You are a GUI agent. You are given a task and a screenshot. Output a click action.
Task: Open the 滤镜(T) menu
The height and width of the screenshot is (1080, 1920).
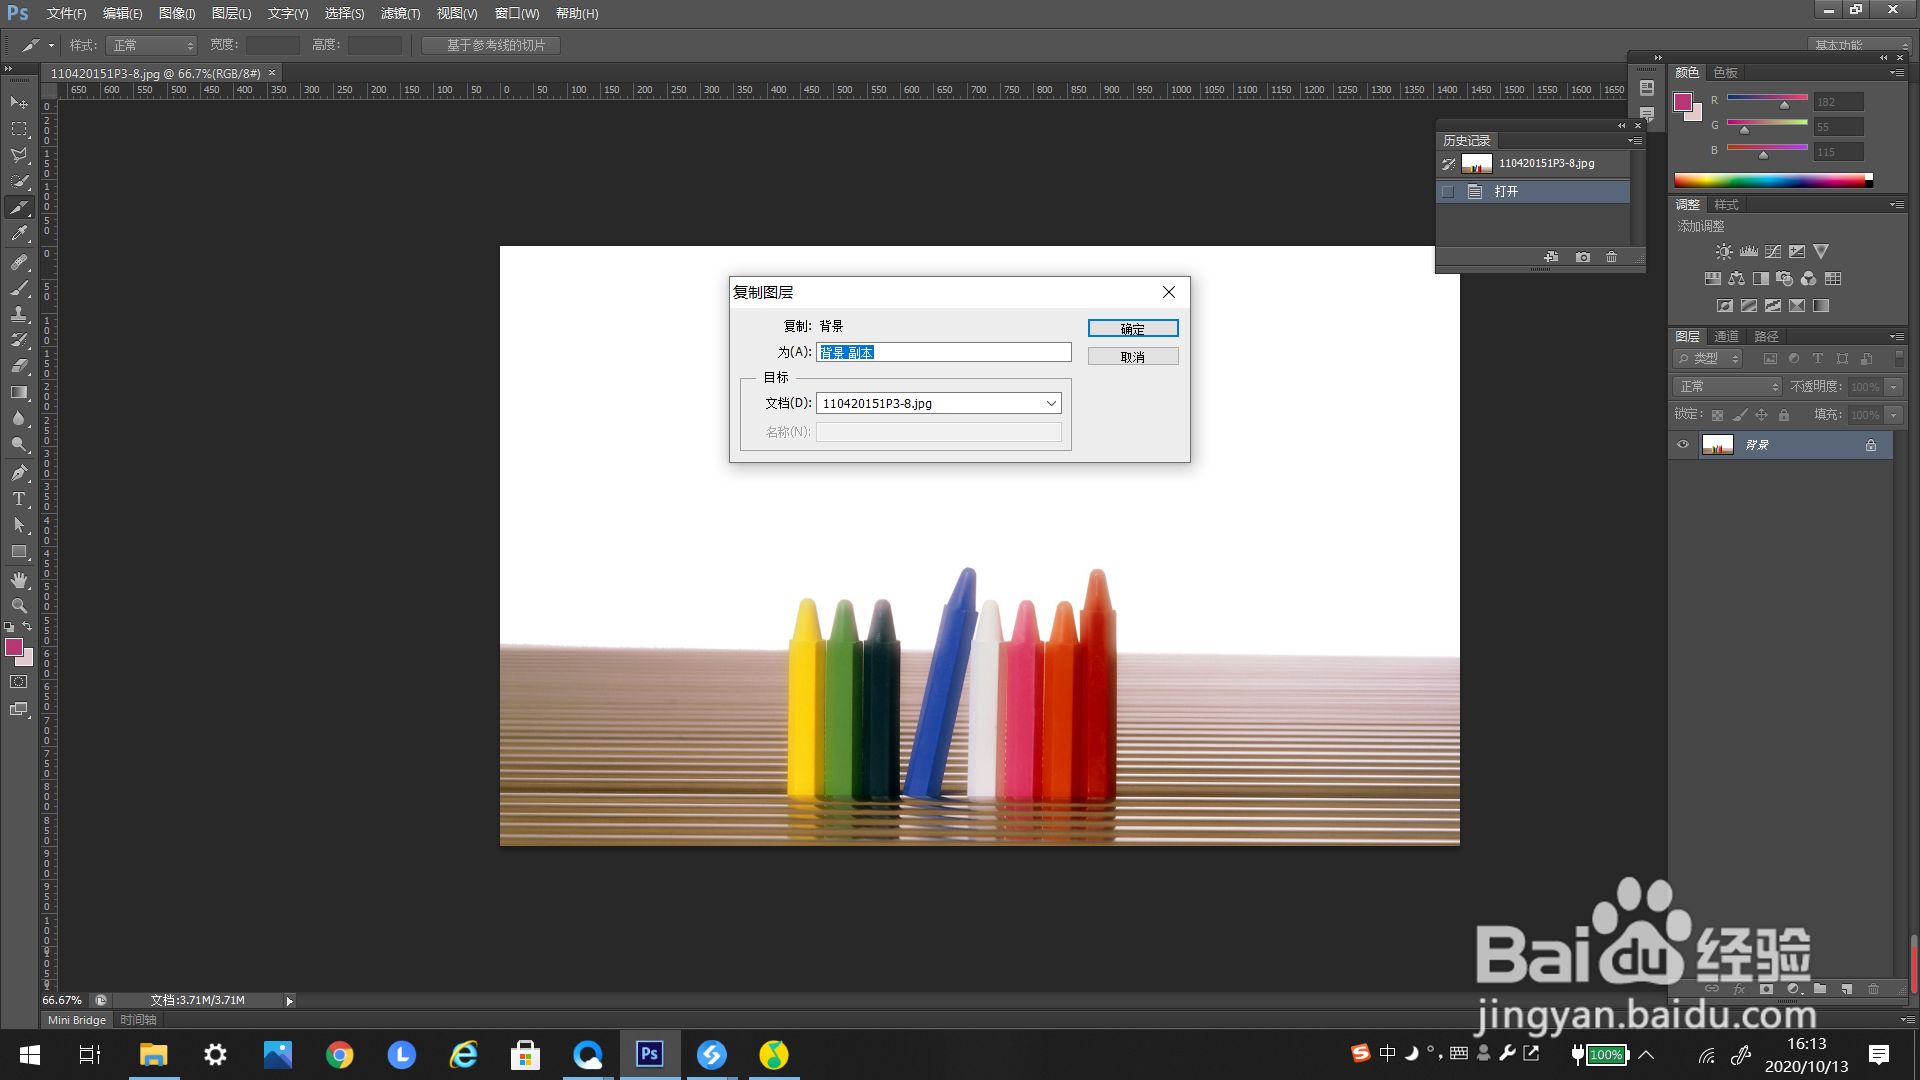[x=400, y=13]
